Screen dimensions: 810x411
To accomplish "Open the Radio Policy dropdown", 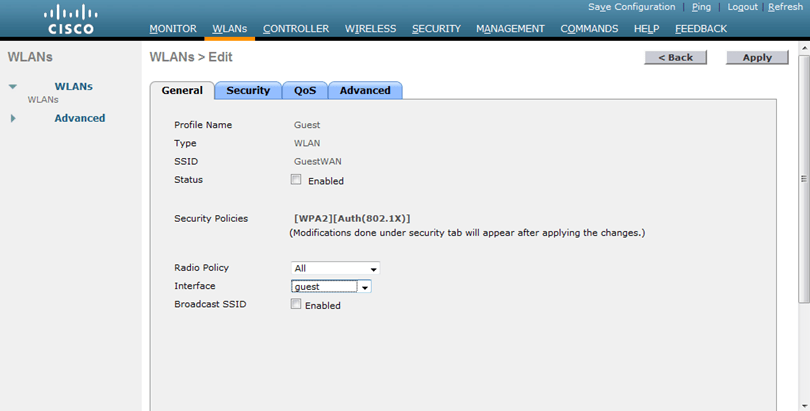I will pyautogui.click(x=335, y=268).
